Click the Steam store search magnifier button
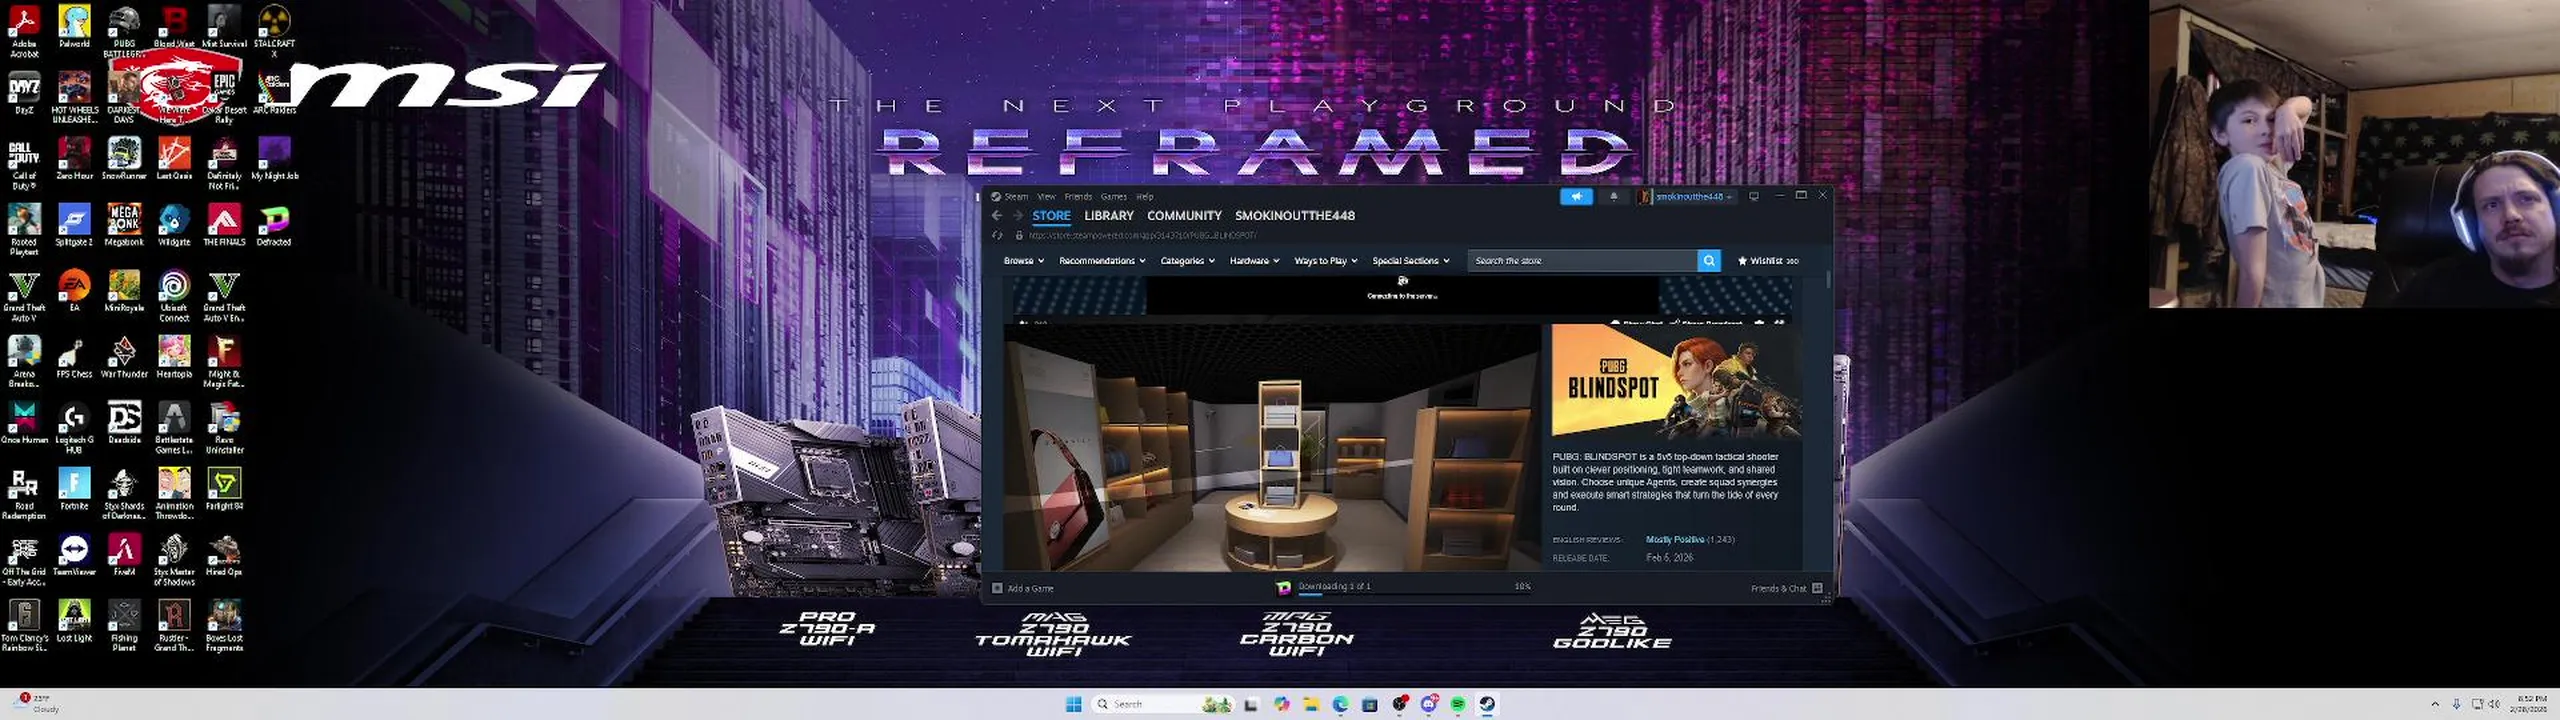This screenshot has width=2560, height=720. 1709,261
